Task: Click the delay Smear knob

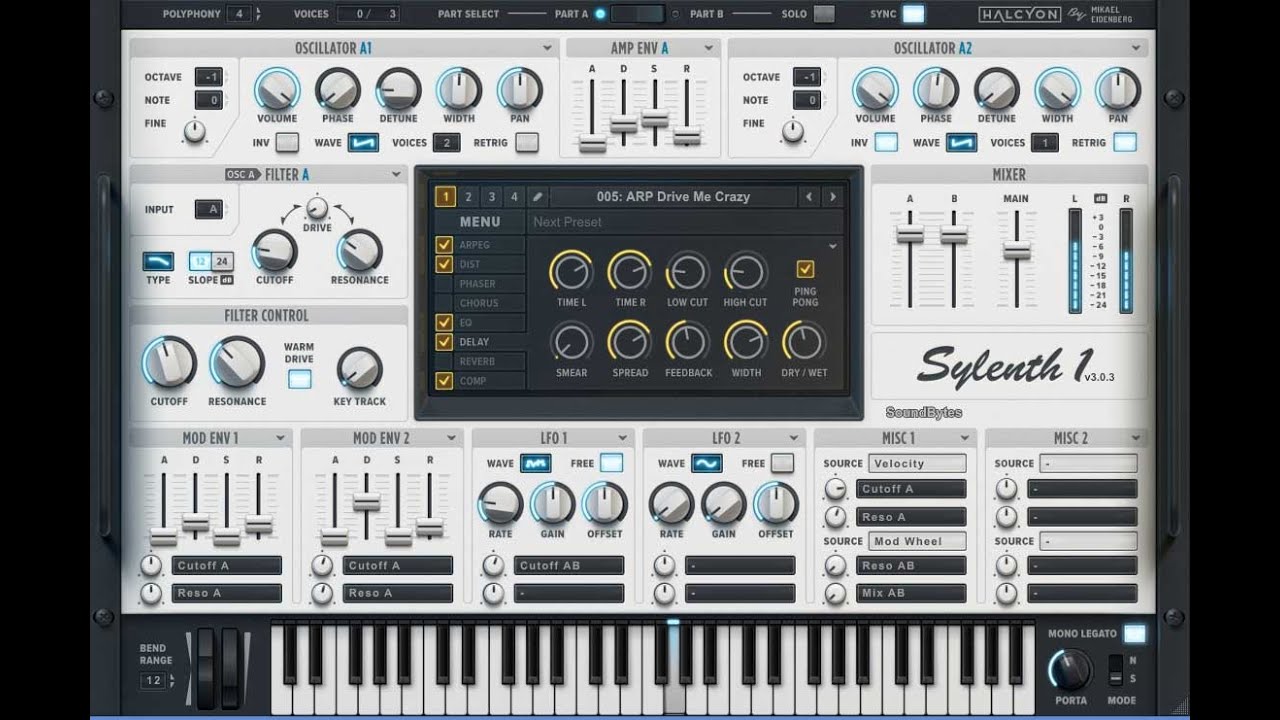Action: pos(571,342)
